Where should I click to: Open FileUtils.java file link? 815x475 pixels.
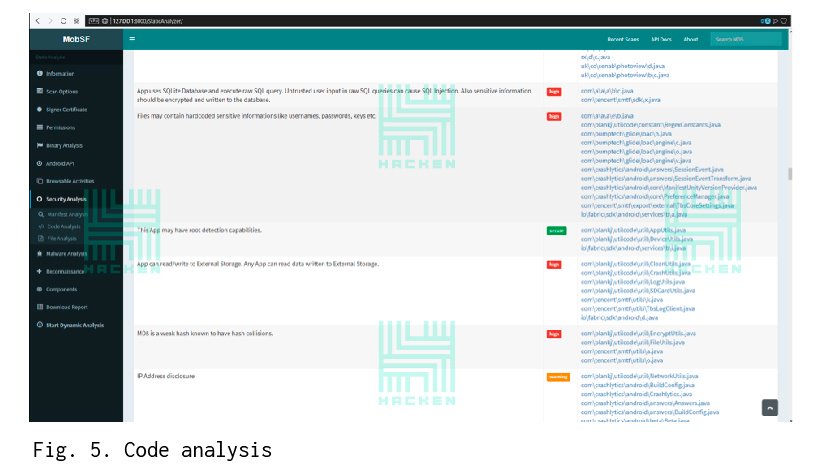pyautogui.click(x=633, y=342)
